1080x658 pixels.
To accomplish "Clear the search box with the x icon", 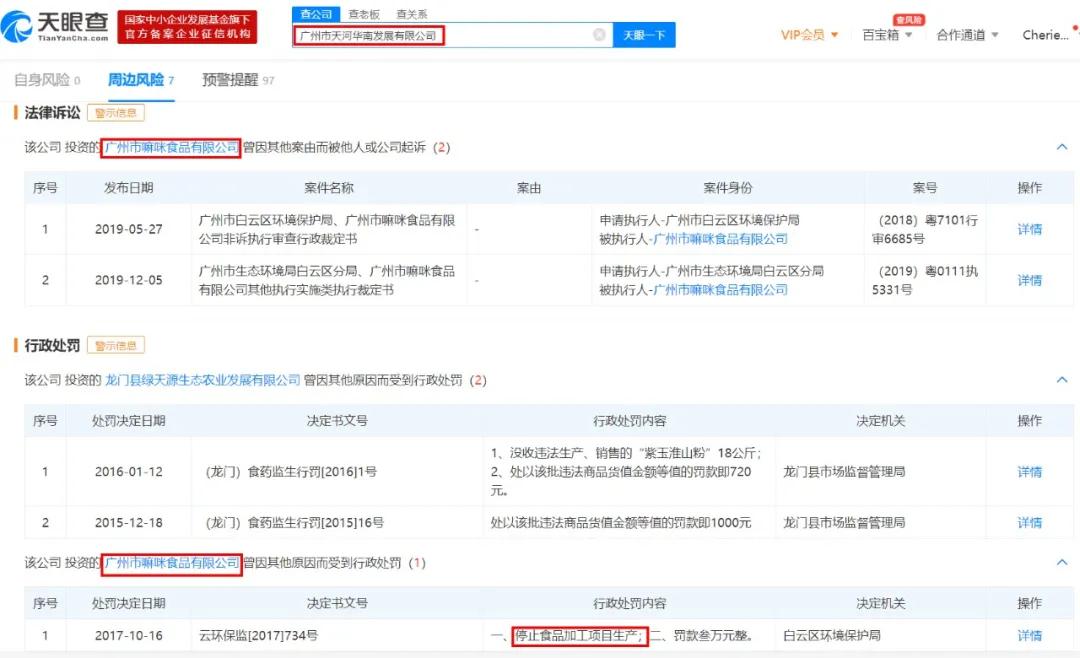I will coord(600,34).
